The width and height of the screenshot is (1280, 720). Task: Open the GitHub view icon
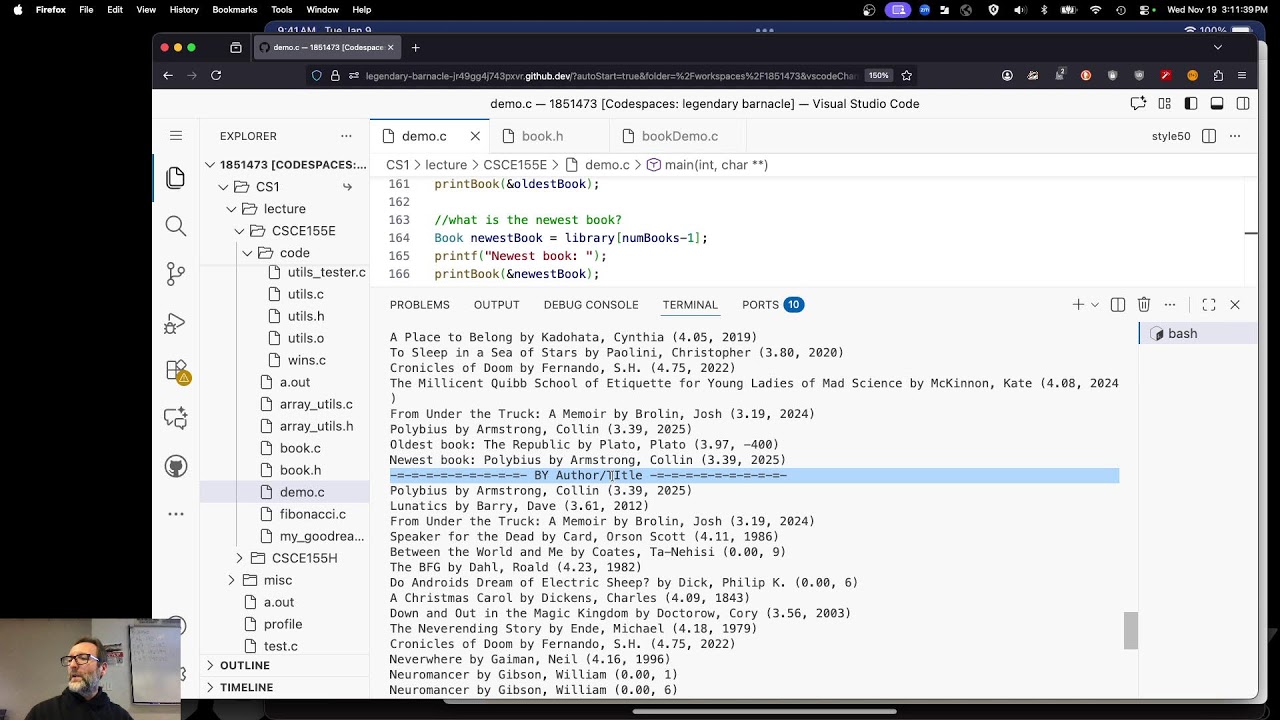[176, 466]
